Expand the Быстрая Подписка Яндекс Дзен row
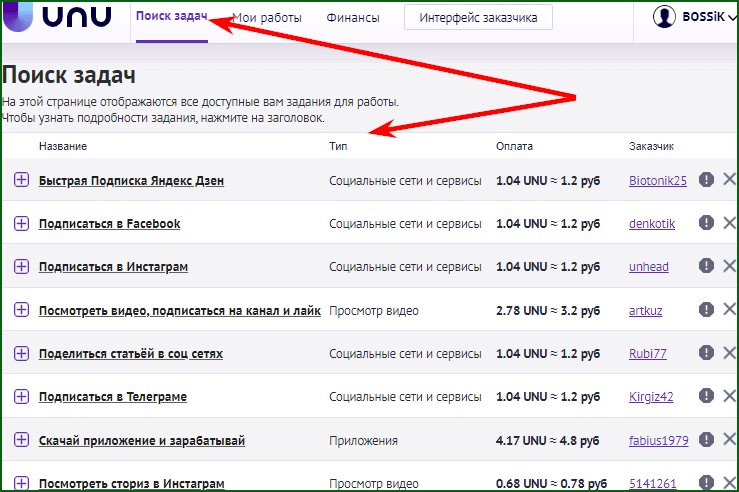 (21, 180)
